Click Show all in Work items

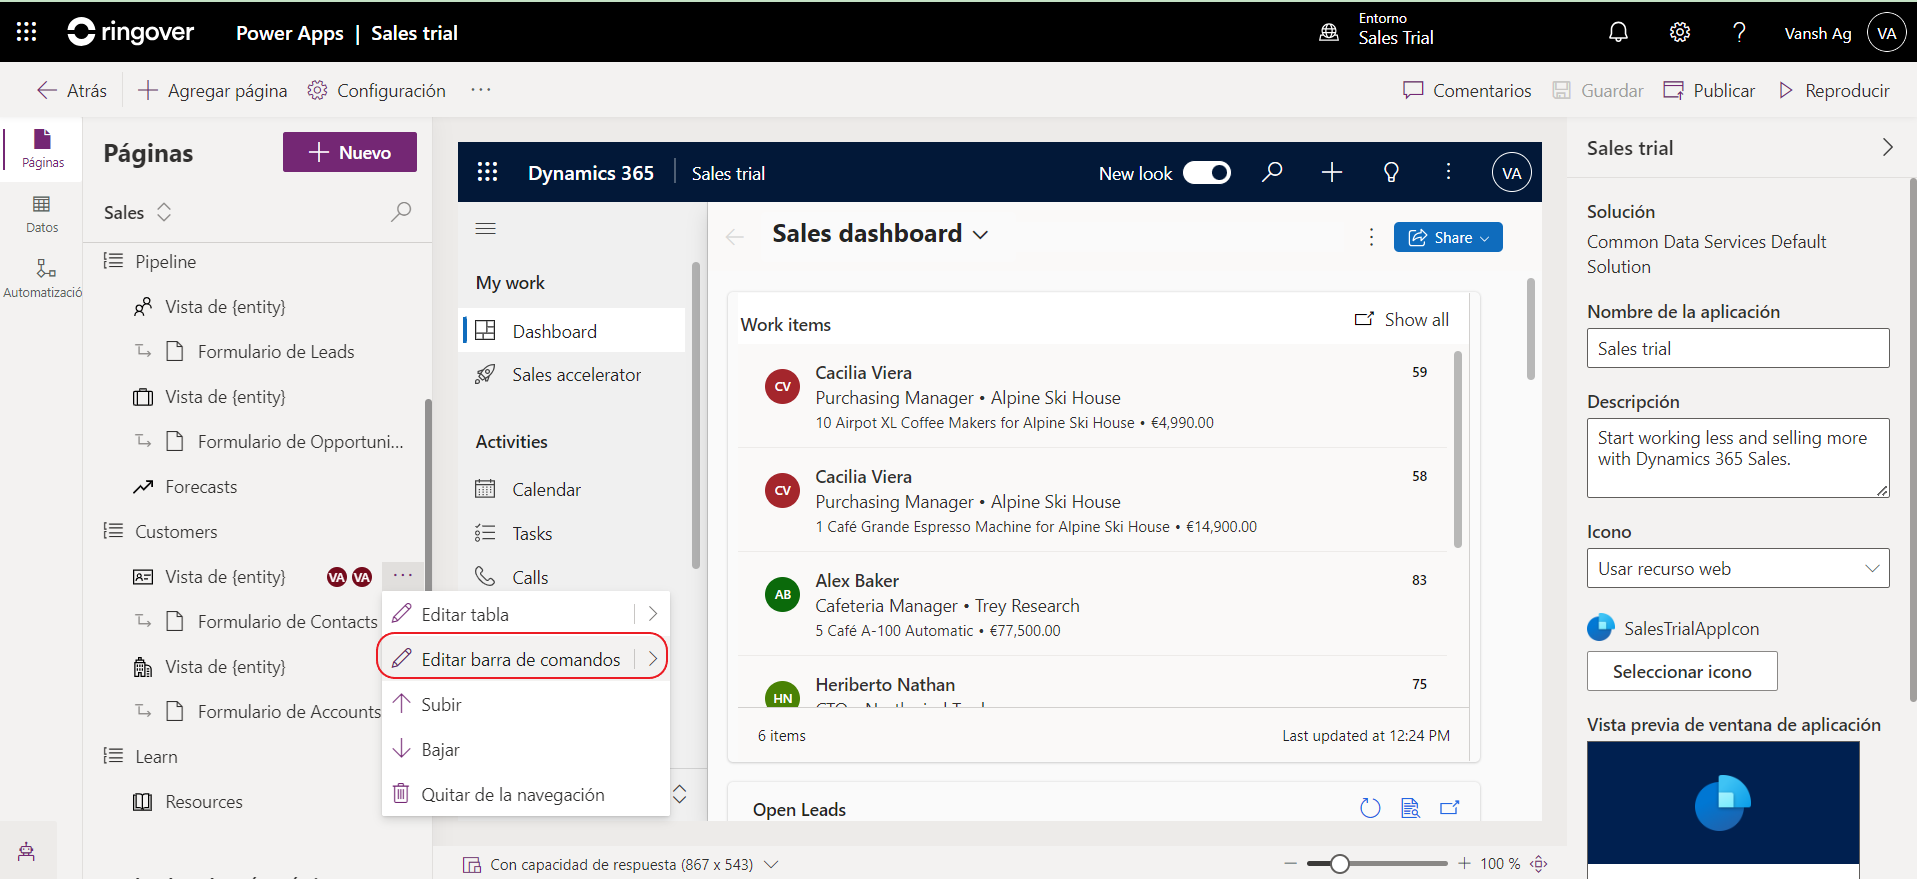click(1401, 319)
